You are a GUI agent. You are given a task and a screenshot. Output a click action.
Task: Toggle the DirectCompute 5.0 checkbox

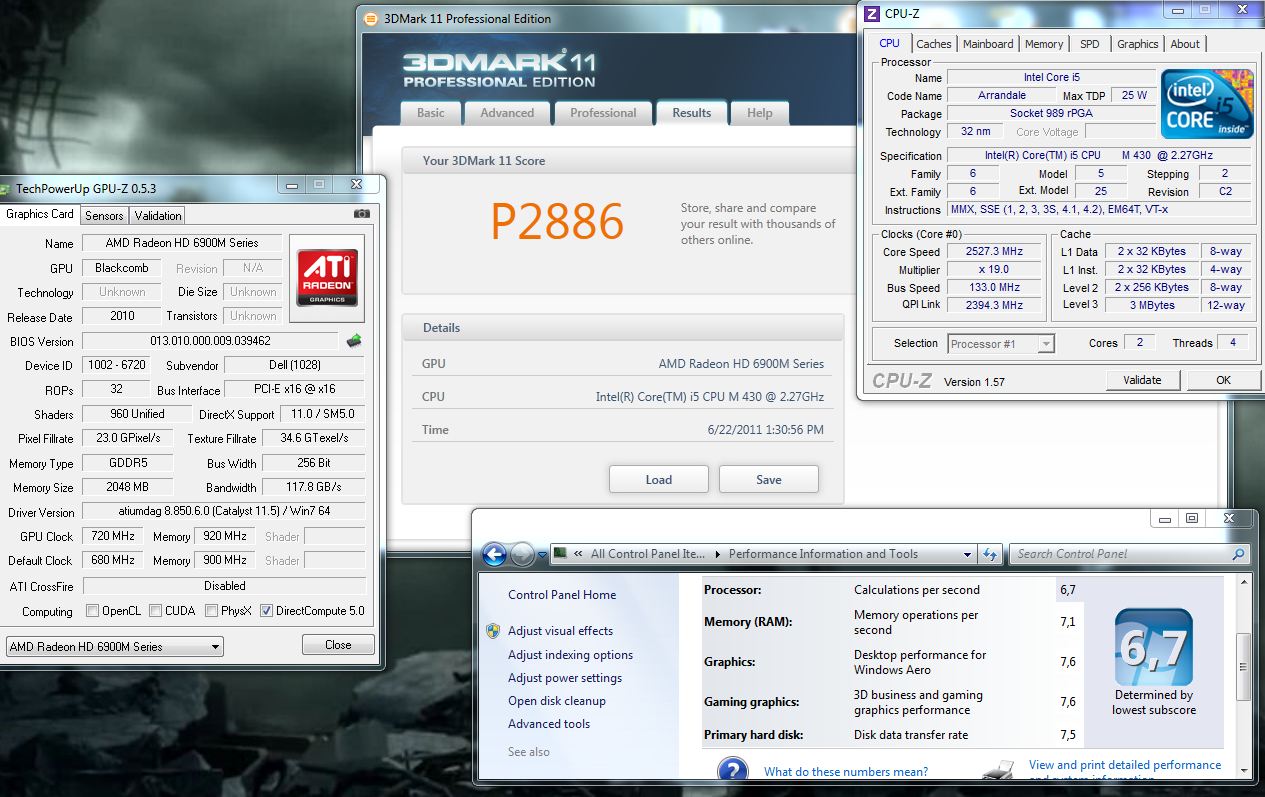pos(266,611)
